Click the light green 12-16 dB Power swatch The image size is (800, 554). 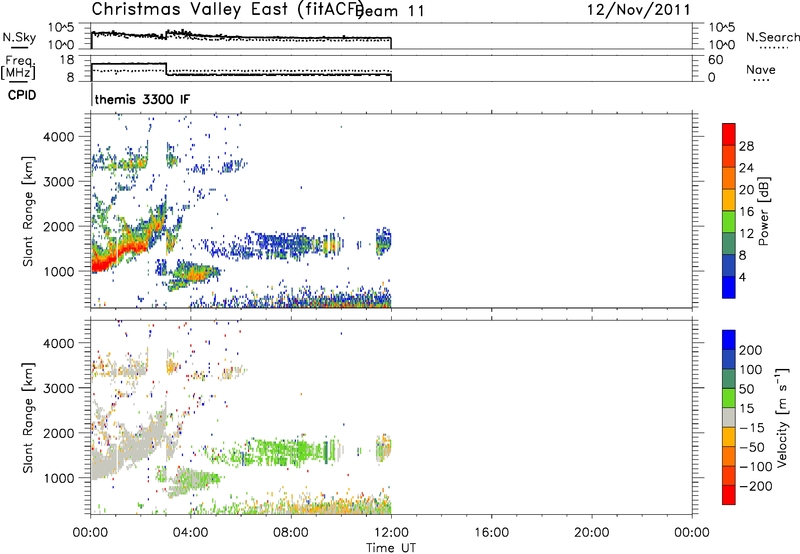tap(729, 222)
